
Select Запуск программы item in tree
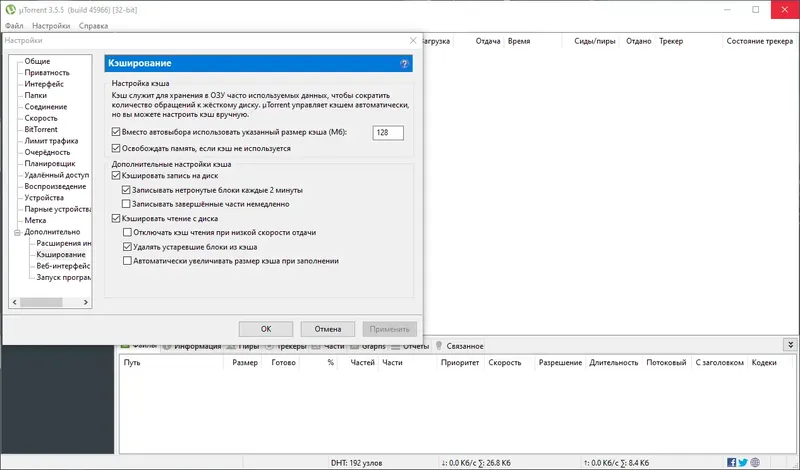tap(63, 278)
